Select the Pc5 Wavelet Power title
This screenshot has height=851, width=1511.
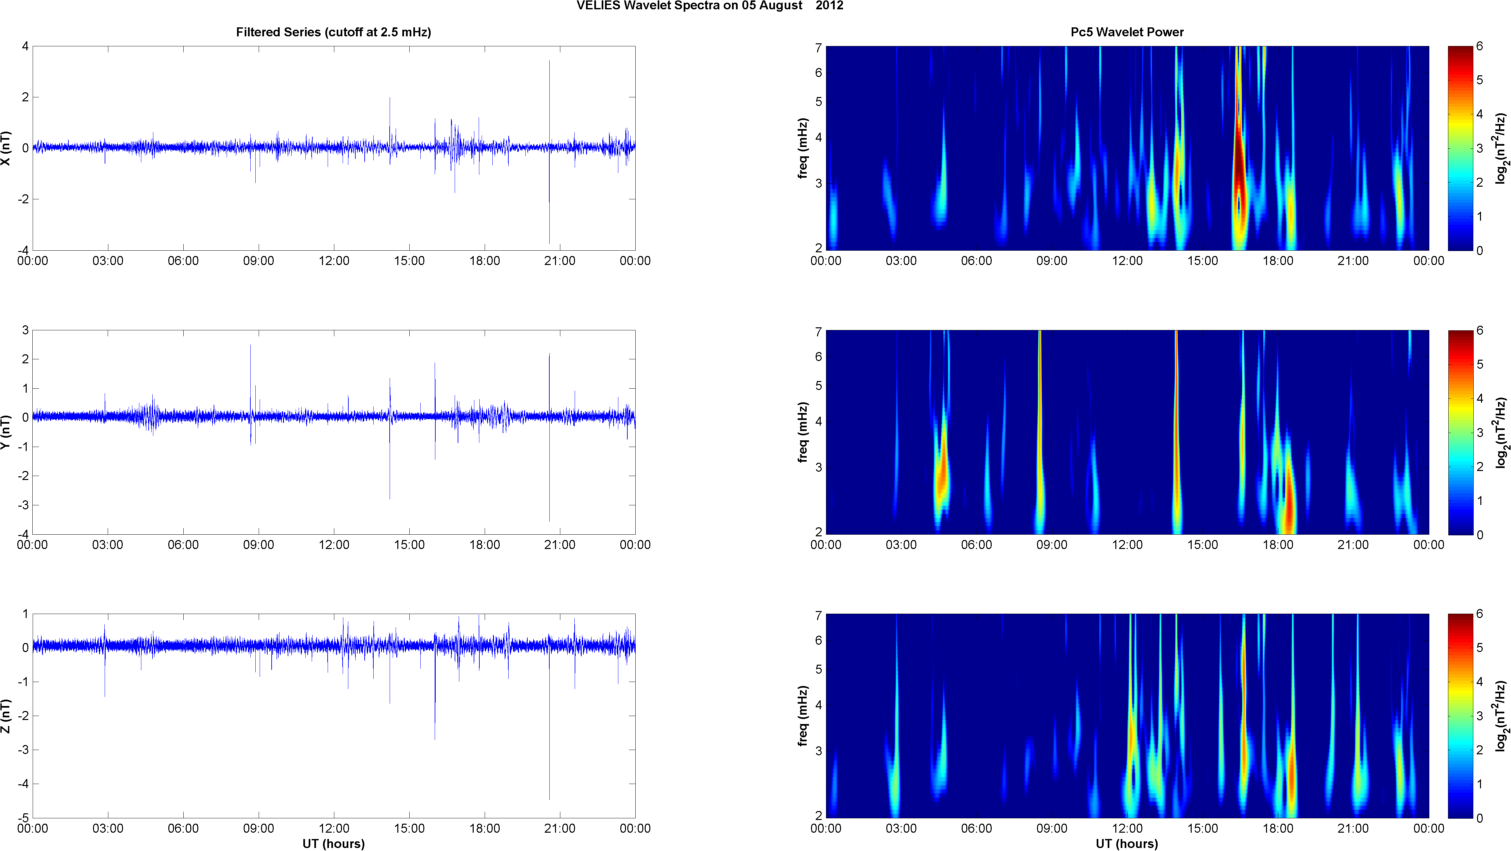pyautogui.click(x=1127, y=32)
